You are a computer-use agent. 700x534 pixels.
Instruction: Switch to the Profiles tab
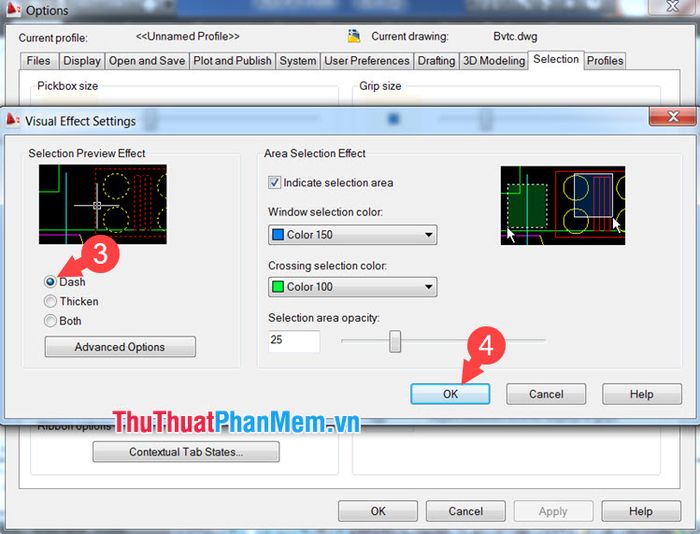[605, 61]
